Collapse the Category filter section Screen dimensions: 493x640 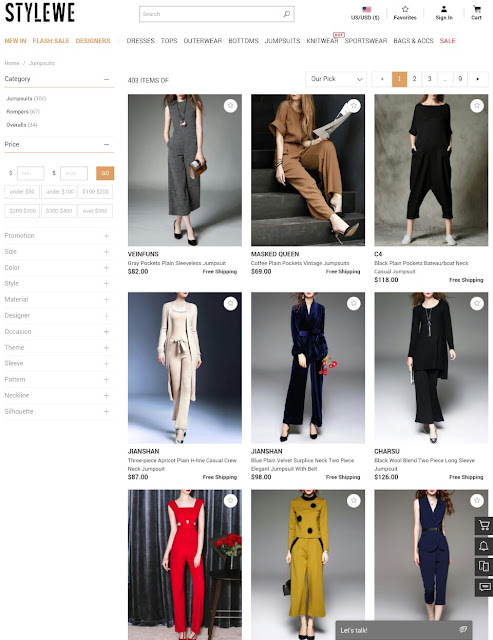tap(107, 79)
